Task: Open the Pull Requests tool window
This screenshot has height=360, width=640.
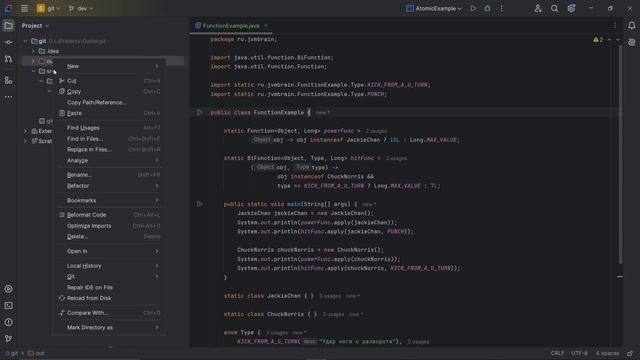Action: click(x=8, y=59)
